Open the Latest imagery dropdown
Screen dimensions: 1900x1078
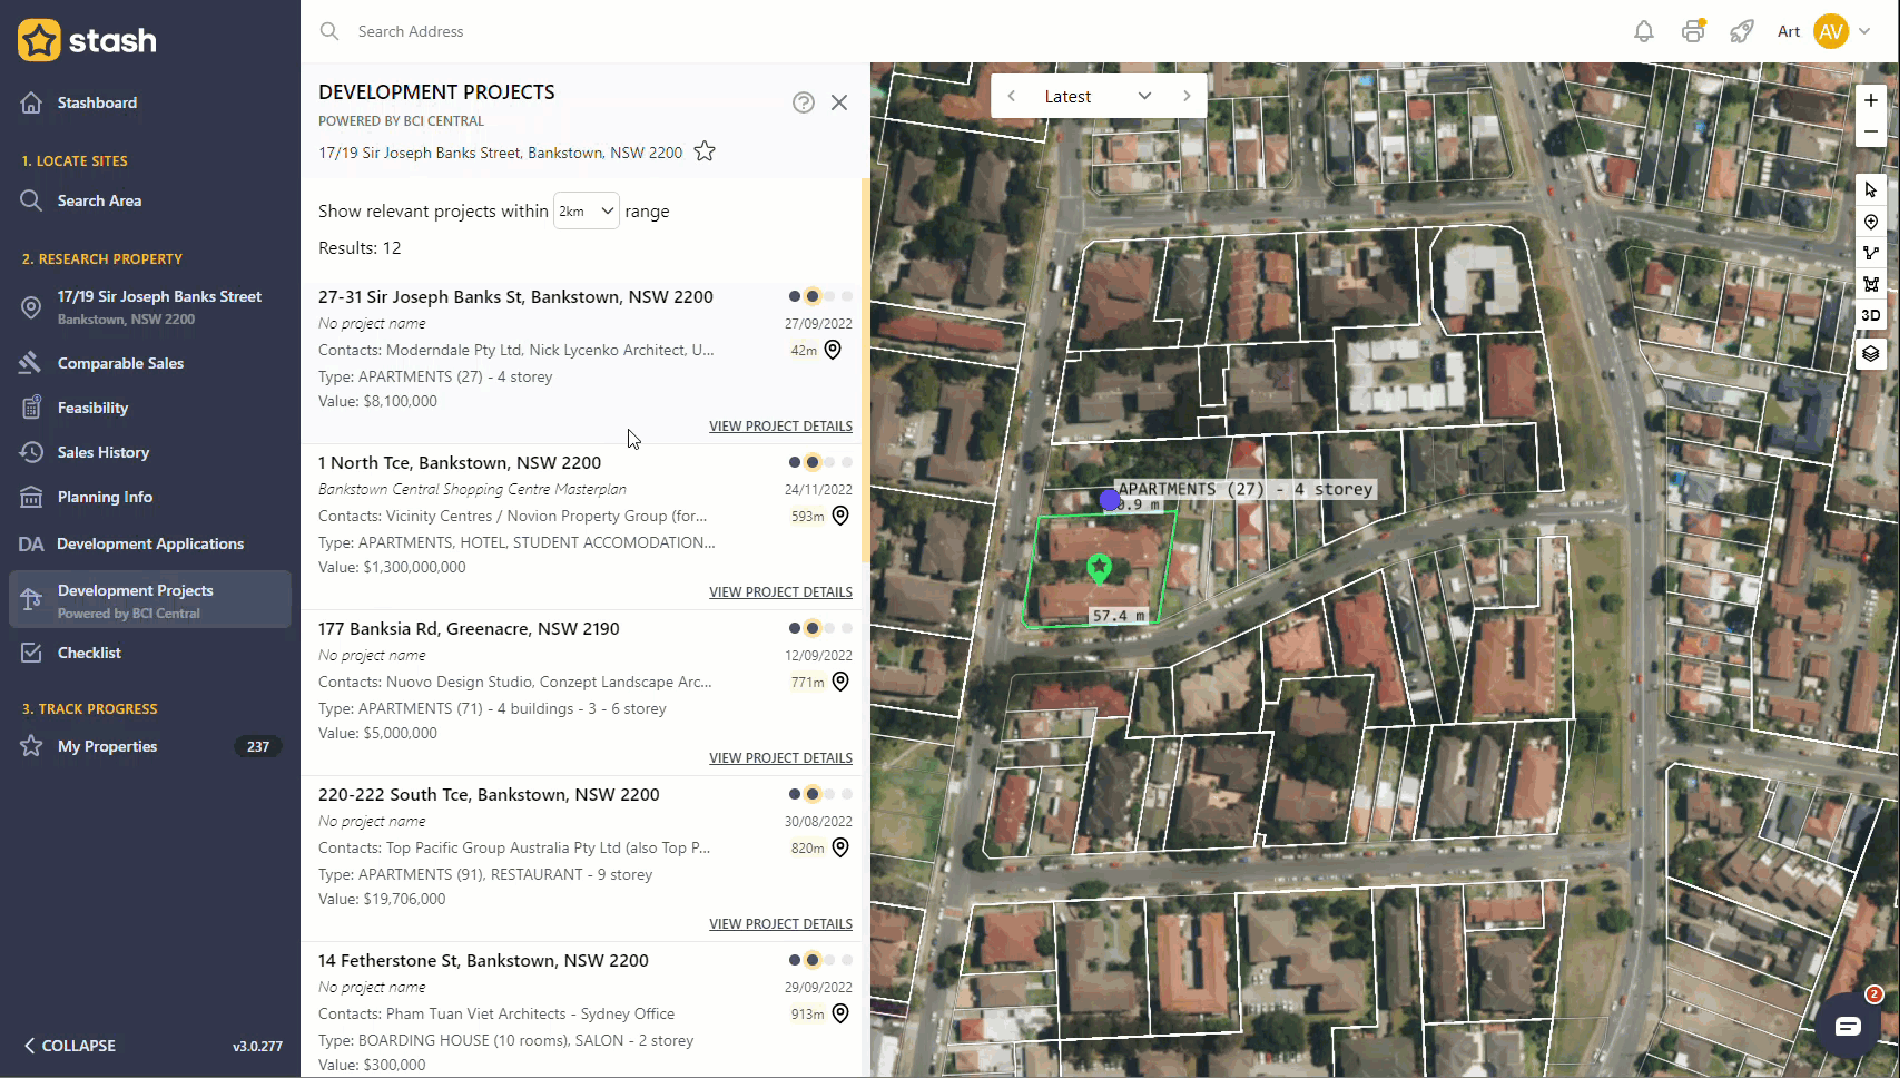pyautogui.click(x=1097, y=96)
